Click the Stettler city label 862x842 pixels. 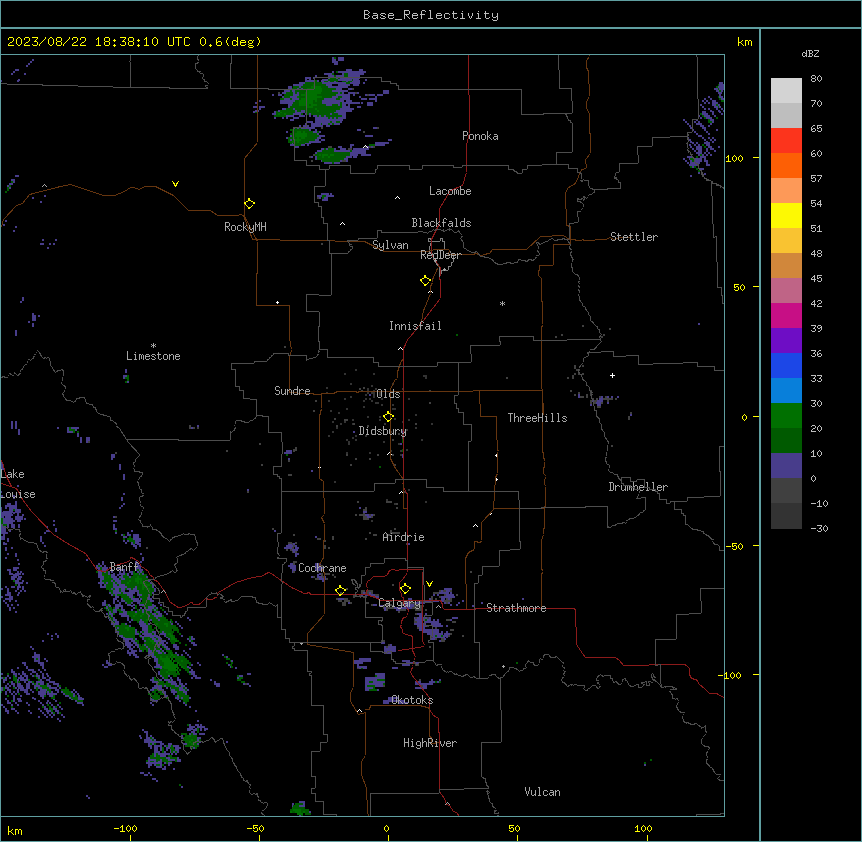pos(634,237)
